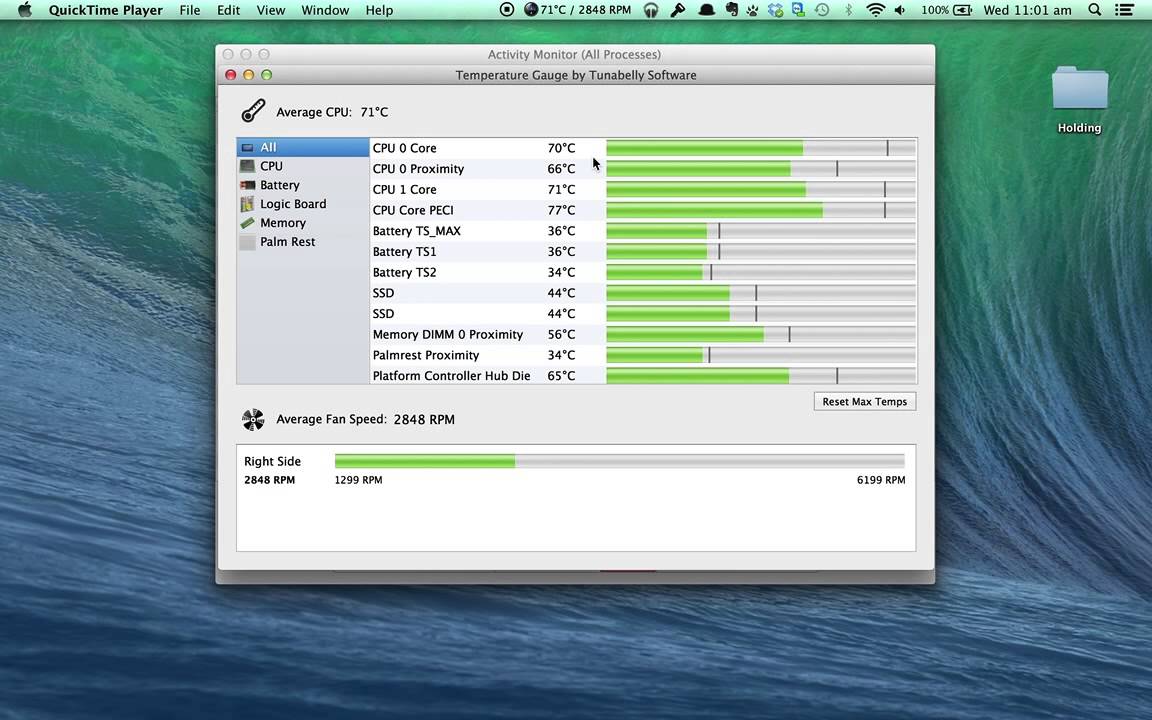This screenshot has height=720, width=1152.
Task: Open Notification Center list icon
Action: tap(1124, 10)
